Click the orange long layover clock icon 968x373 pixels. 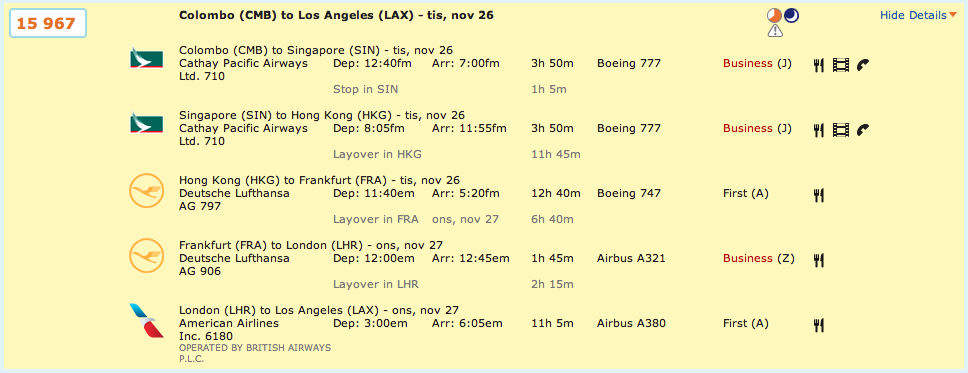775,15
